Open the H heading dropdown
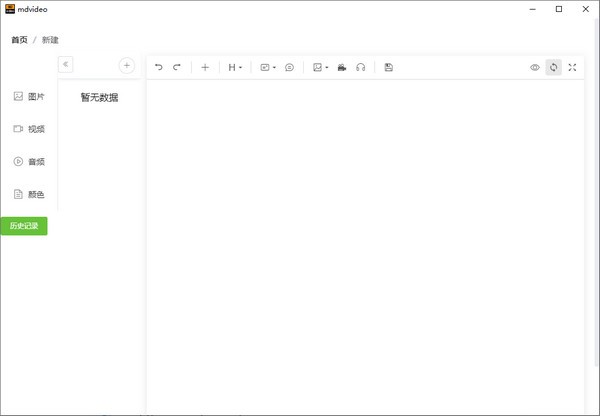 pos(235,67)
